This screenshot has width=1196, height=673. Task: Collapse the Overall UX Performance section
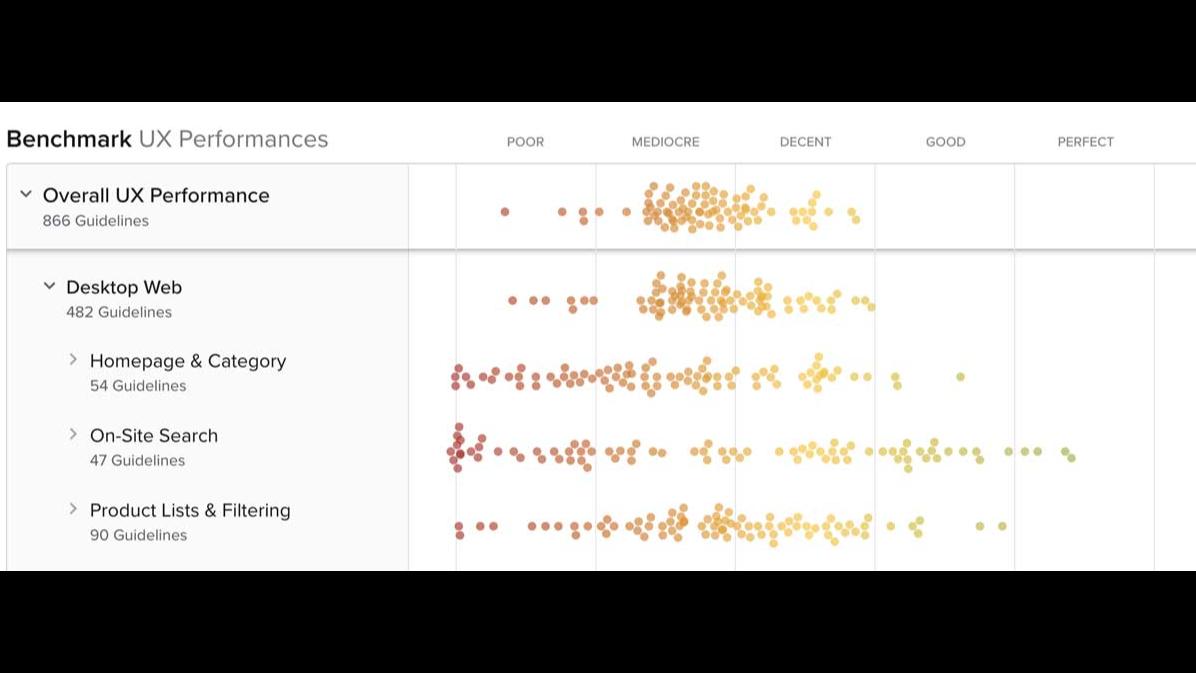(26, 194)
